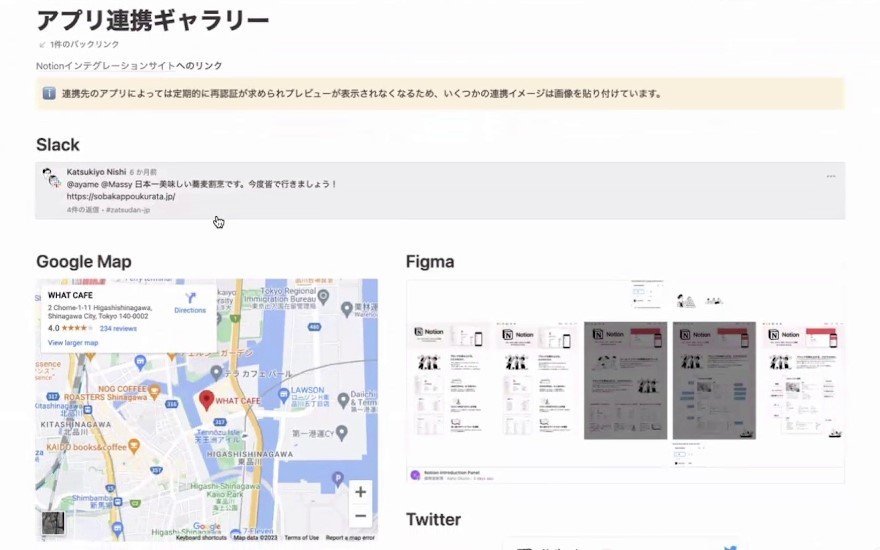
Task: Click the テラカフェバール map marker
Action: [216, 372]
